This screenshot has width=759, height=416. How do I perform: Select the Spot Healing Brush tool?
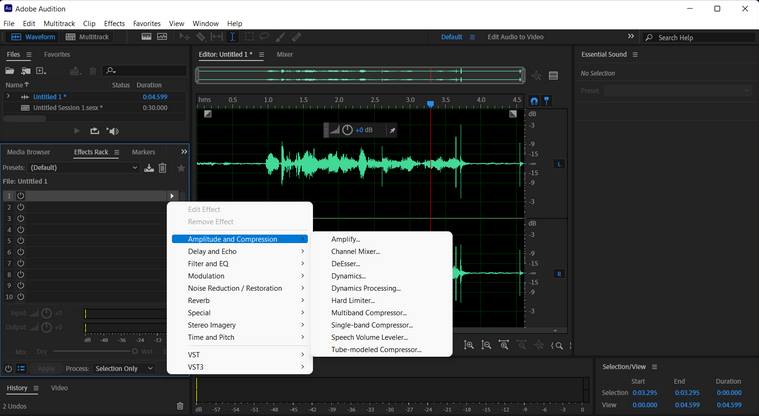296,37
